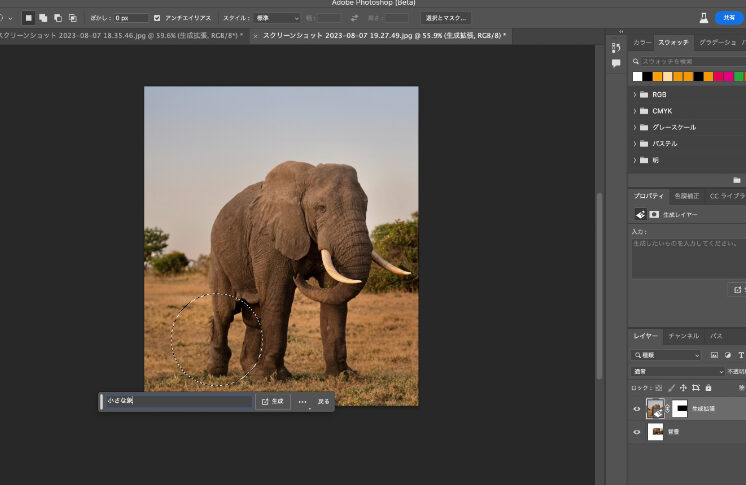Pick the pale peach recent swatch

[668, 77]
